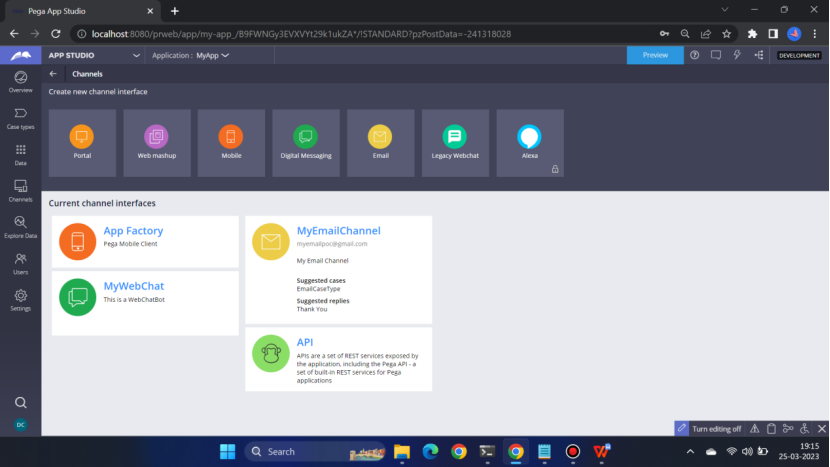Click the warning triangle icon in edit toolbar
Viewport: 830px width, 467px height.
[754, 429]
